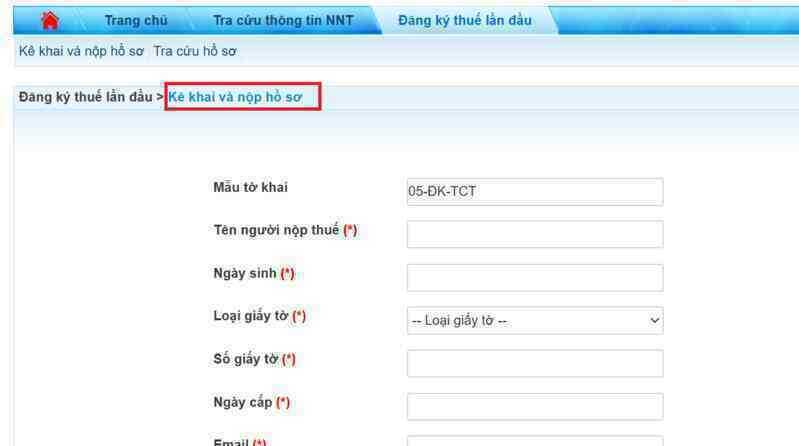Screen dimensions: 799x446
Task: Open the Trang chủ tab
Action: point(136,20)
